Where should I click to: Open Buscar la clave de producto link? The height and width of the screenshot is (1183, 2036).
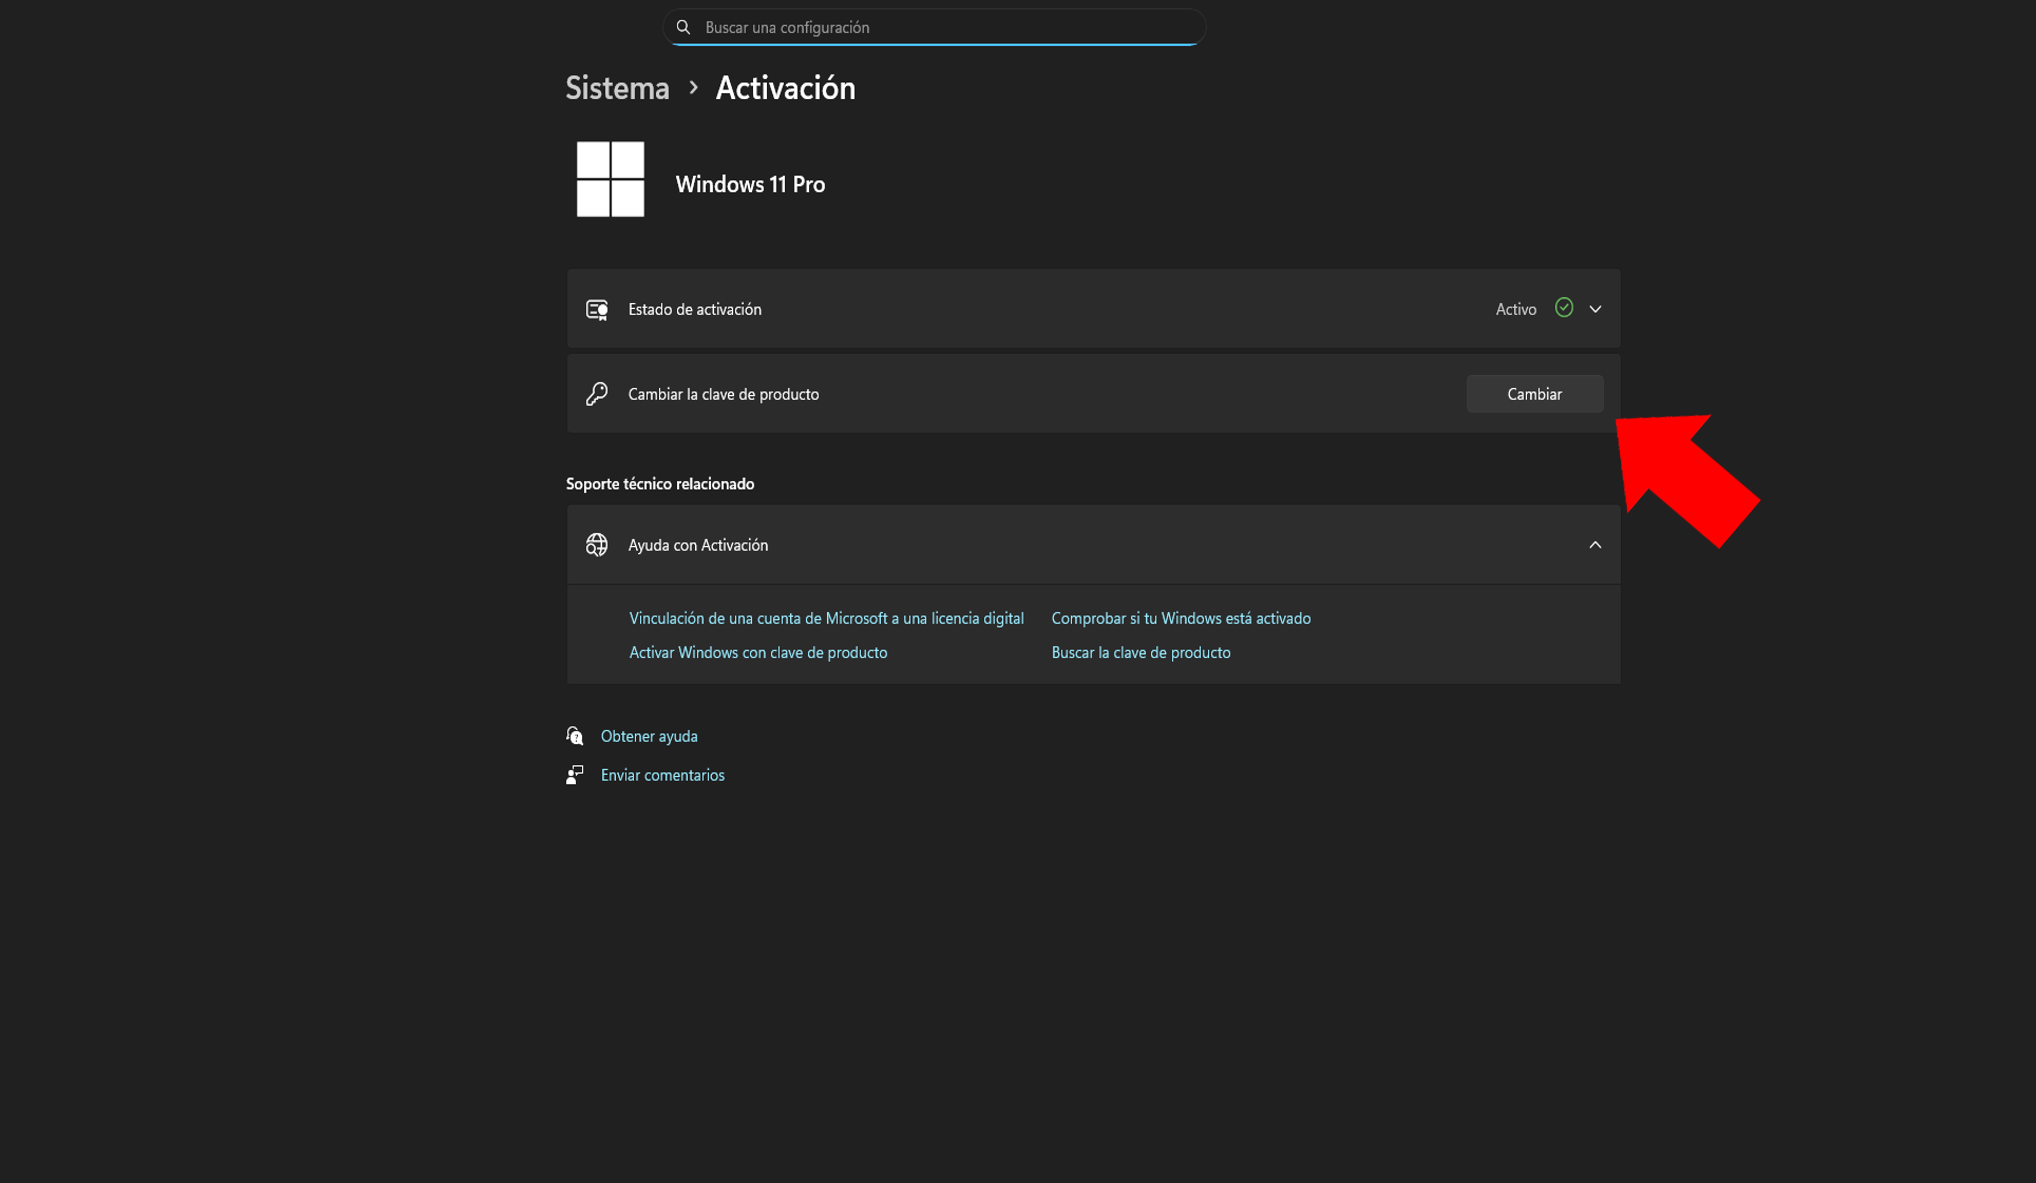tap(1140, 652)
